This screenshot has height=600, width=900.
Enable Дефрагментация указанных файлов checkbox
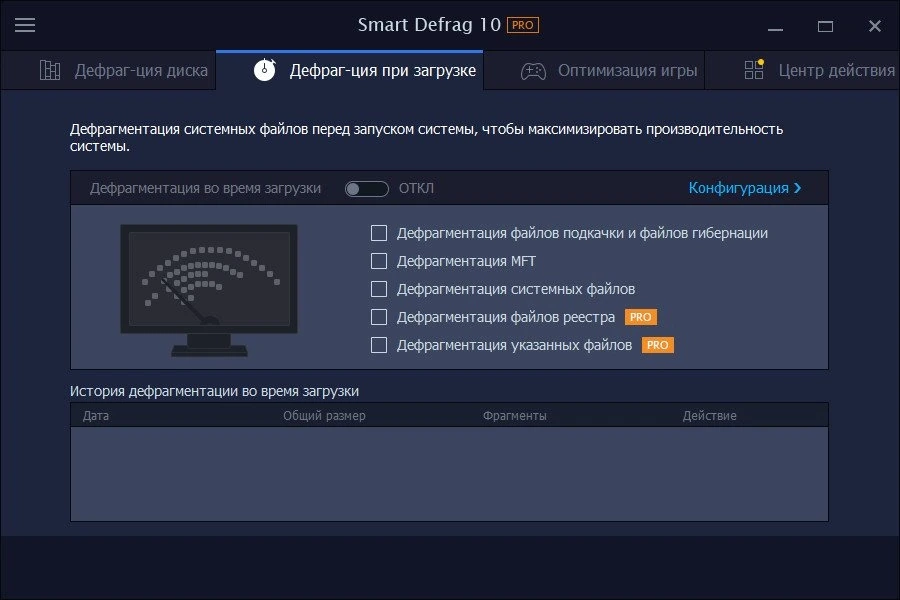tap(379, 345)
